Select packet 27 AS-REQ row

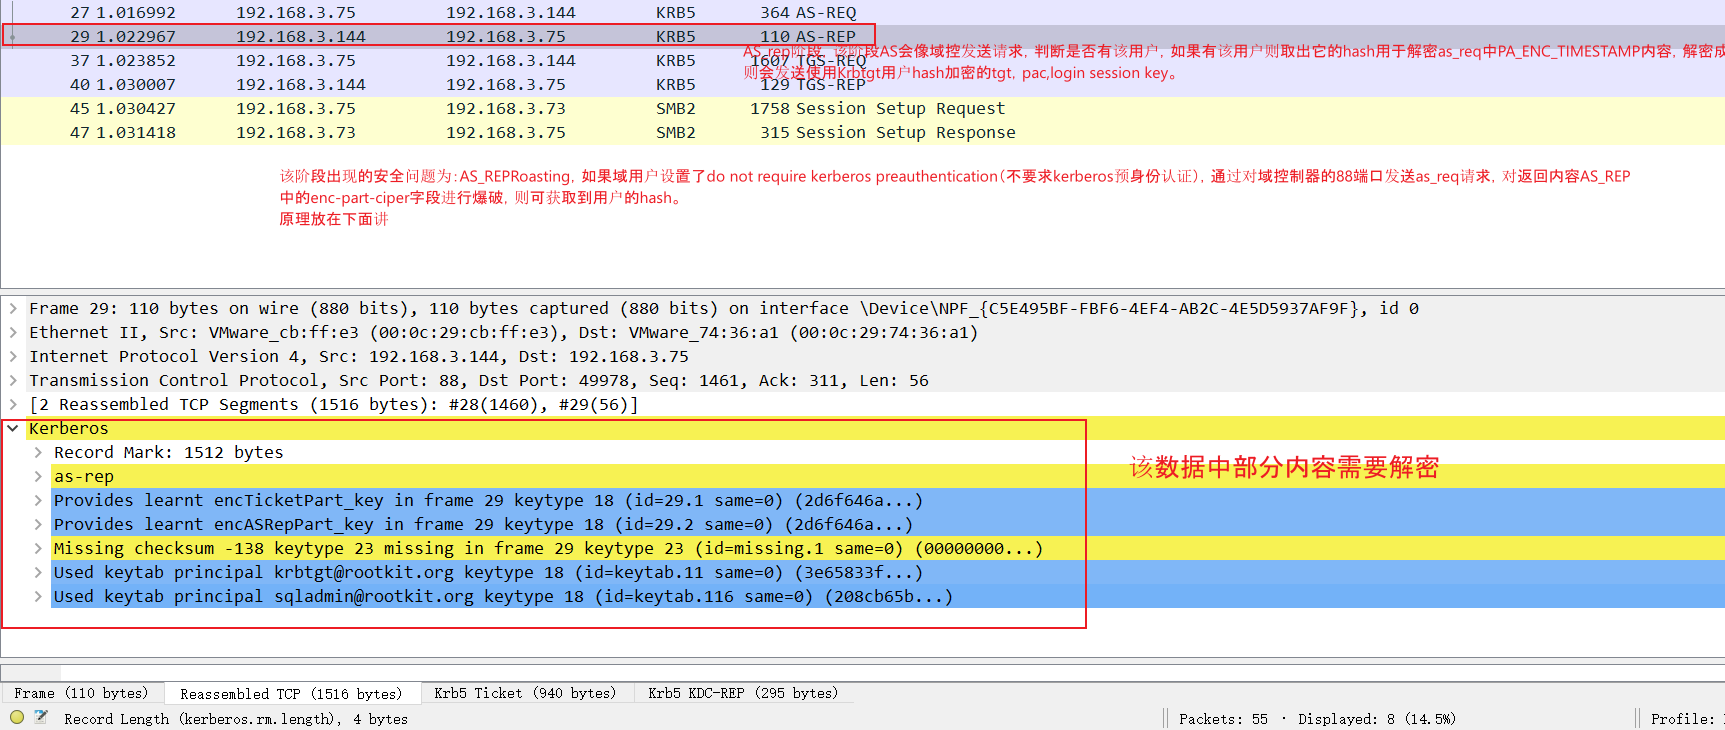[862, 12]
